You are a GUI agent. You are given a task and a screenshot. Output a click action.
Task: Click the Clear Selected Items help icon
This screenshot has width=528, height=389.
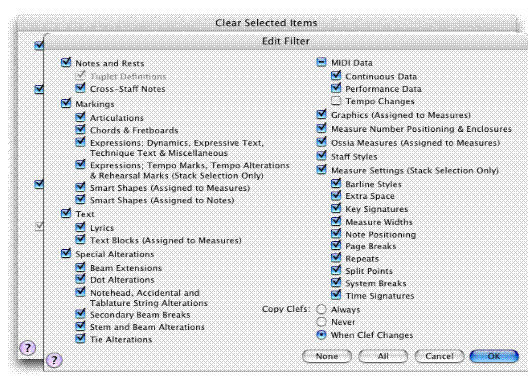click(27, 348)
